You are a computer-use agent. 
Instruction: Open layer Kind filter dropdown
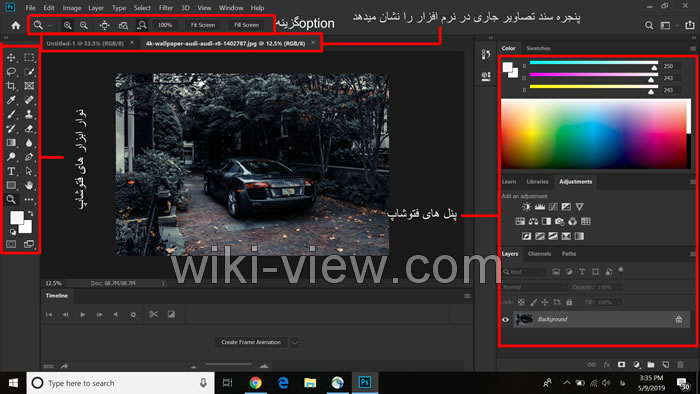click(x=524, y=272)
